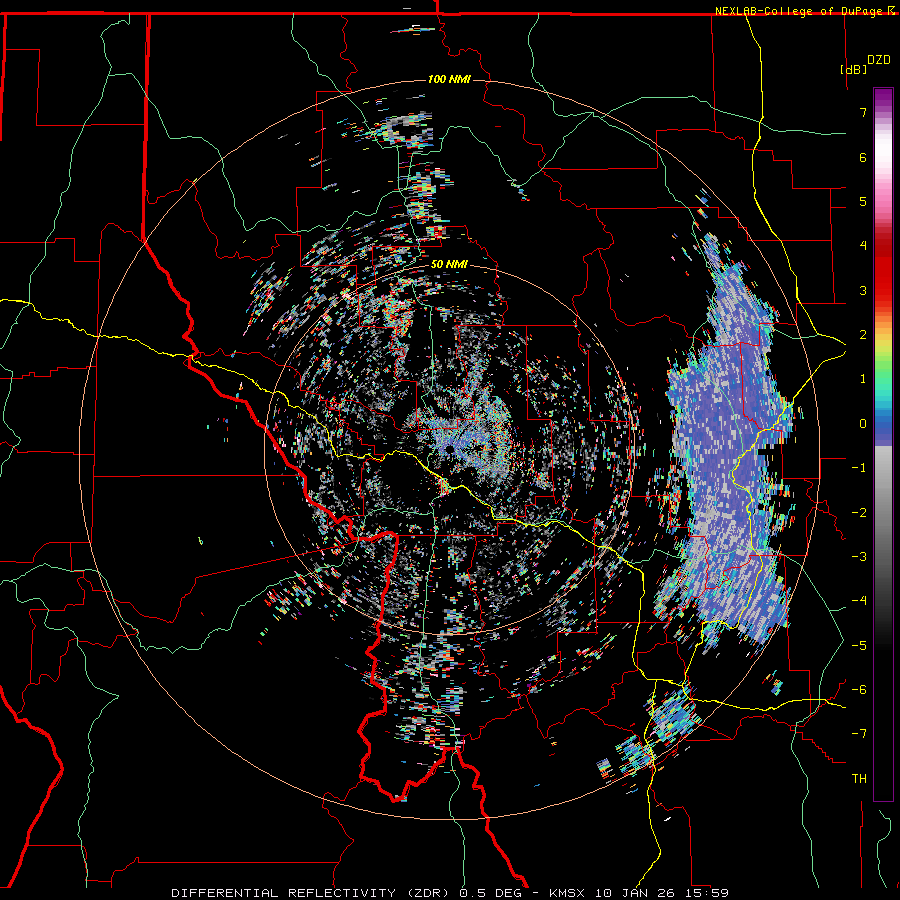900x900 pixels.
Task: Click the 7 value on color scale
Action: (863, 112)
